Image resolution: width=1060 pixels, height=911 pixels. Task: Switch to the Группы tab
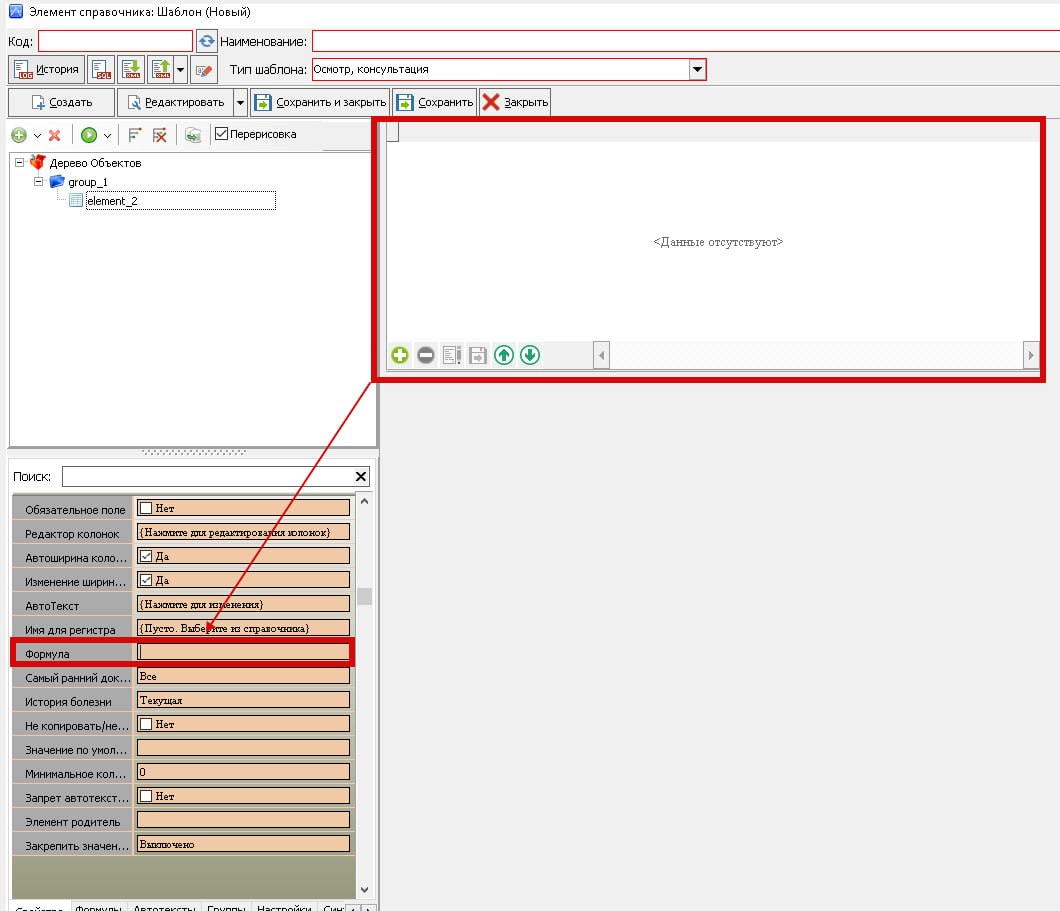click(226, 907)
